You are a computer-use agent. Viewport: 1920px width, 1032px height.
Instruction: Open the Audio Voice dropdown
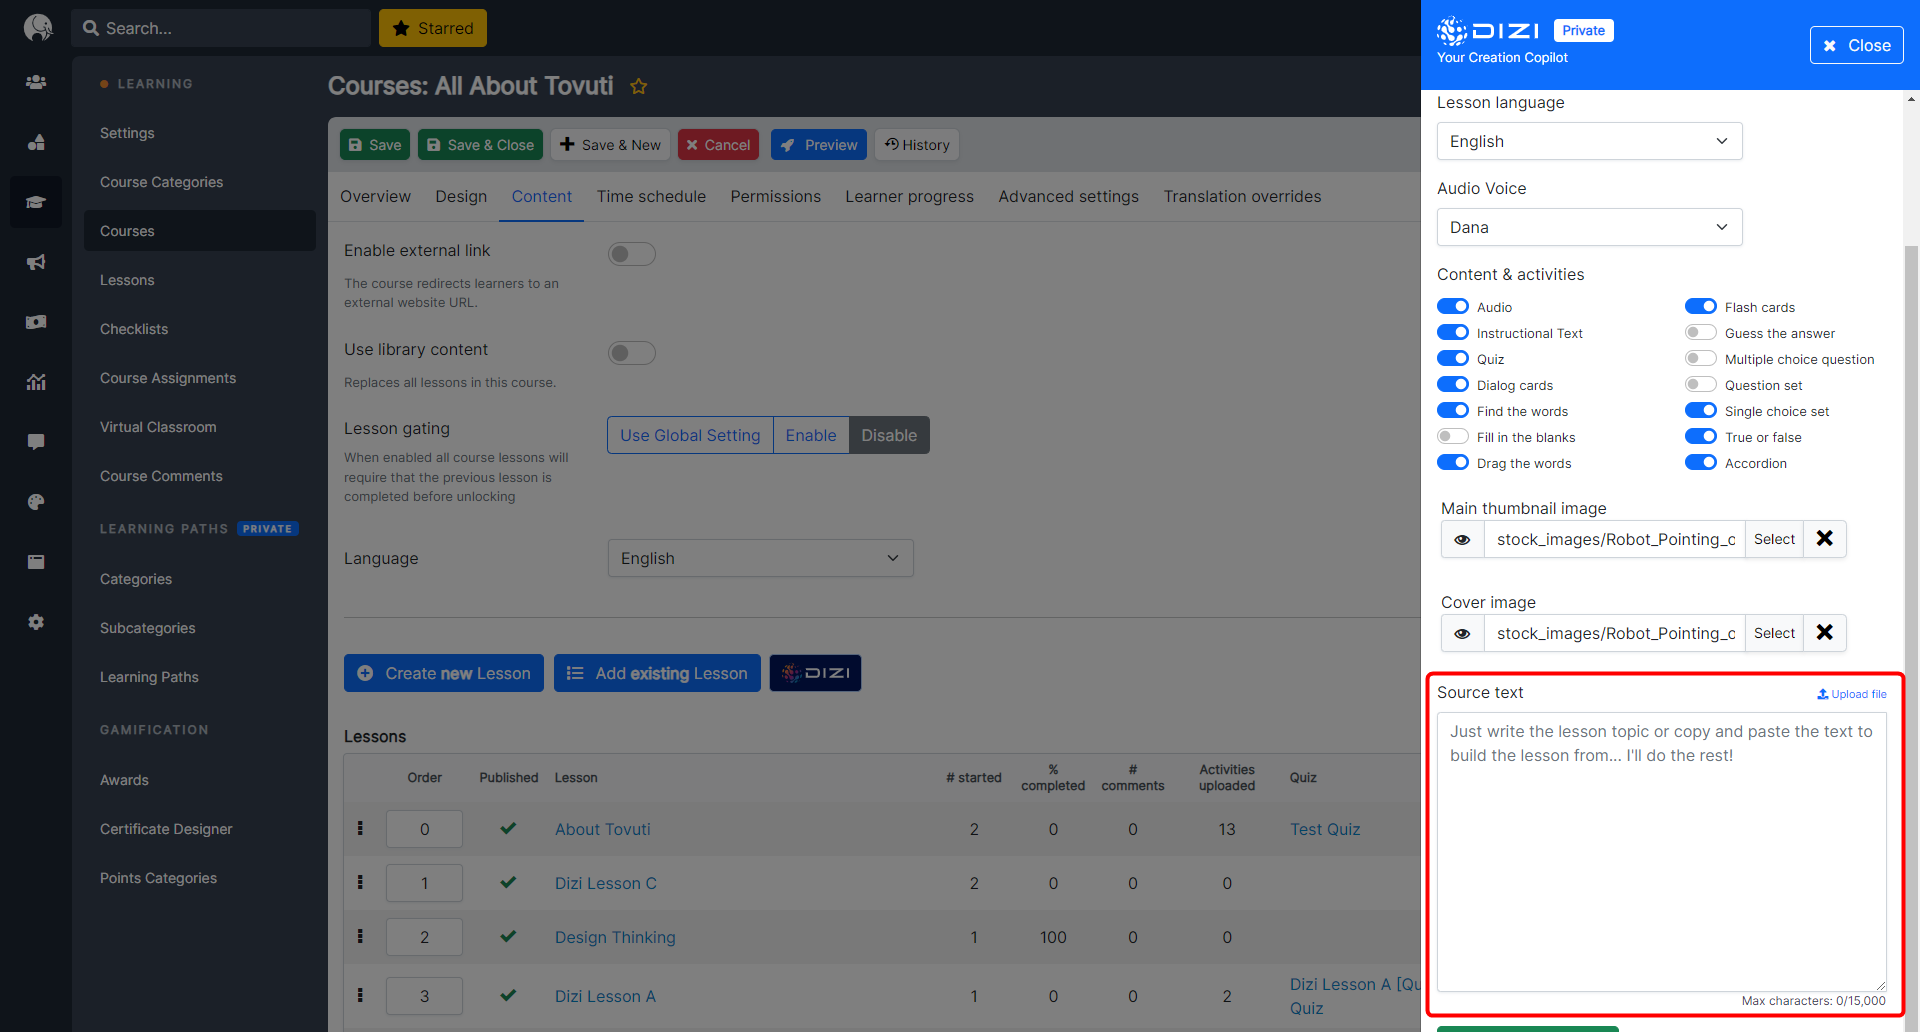(1589, 227)
